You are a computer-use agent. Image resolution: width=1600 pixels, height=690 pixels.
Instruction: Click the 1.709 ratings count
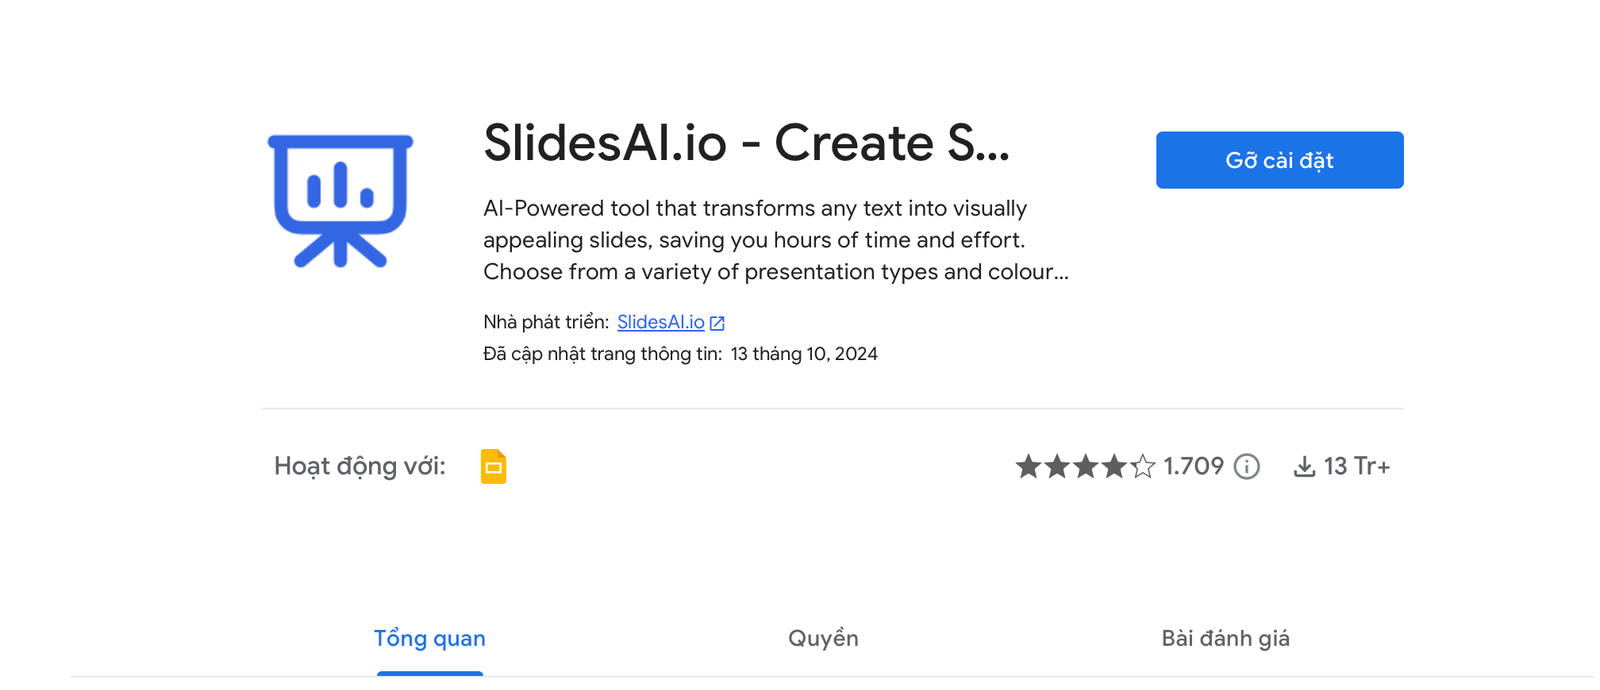pyautogui.click(x=1193, y=466)
